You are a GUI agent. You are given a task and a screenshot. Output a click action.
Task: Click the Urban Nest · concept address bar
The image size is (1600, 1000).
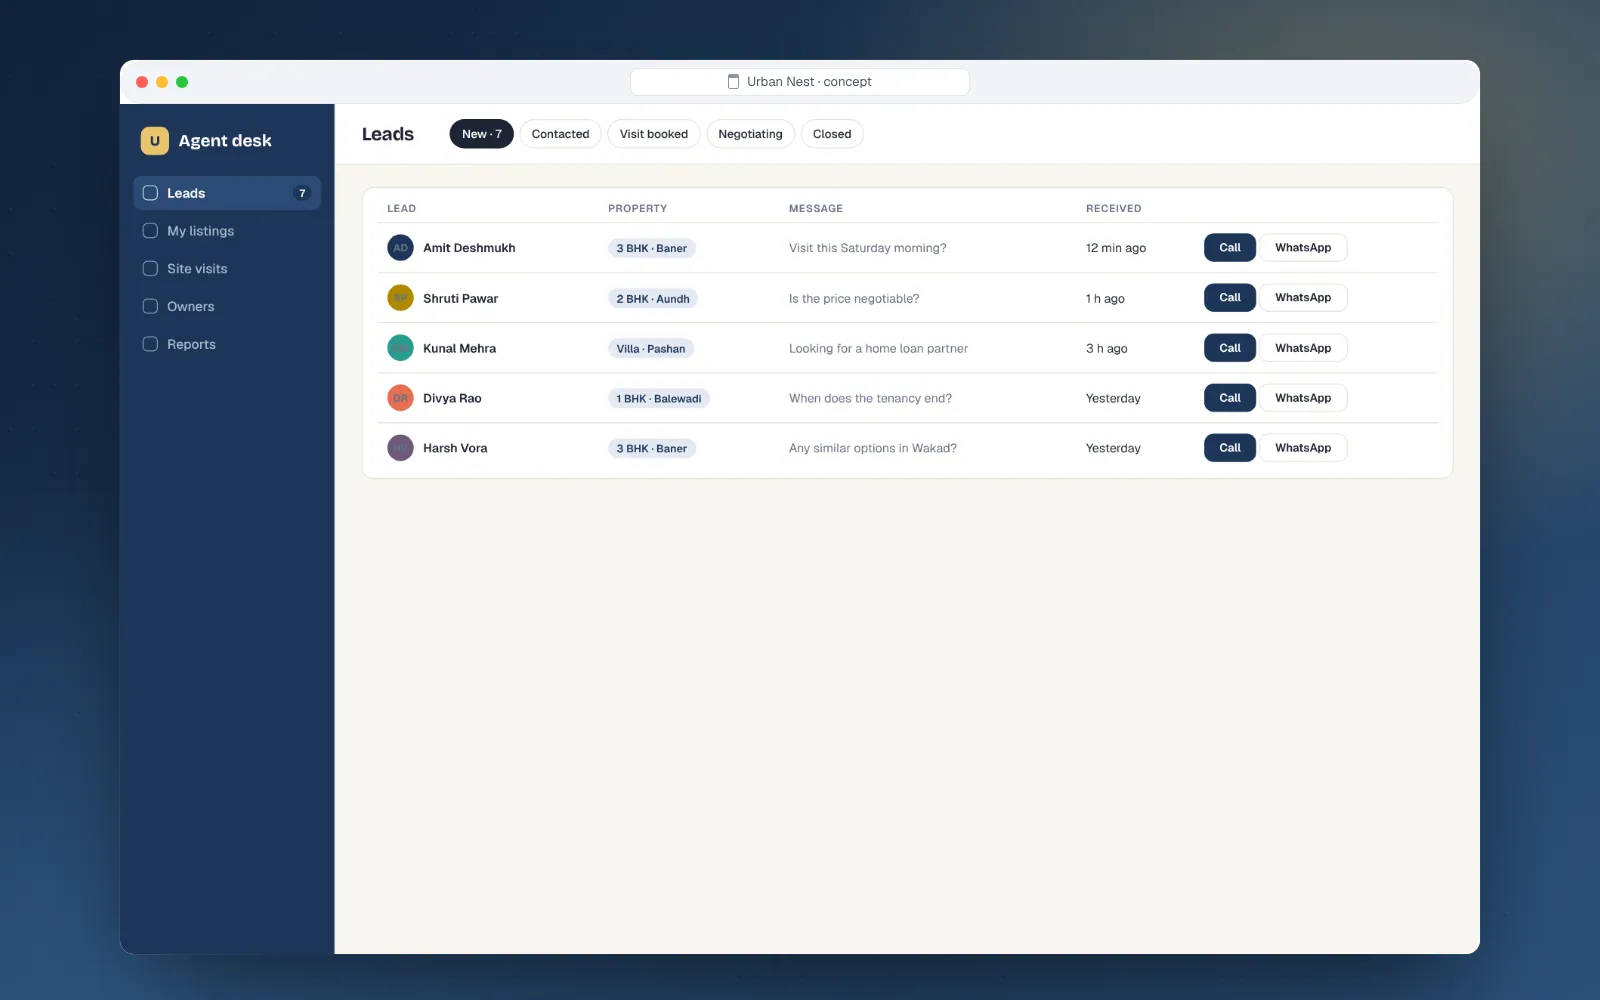[800, 82]
